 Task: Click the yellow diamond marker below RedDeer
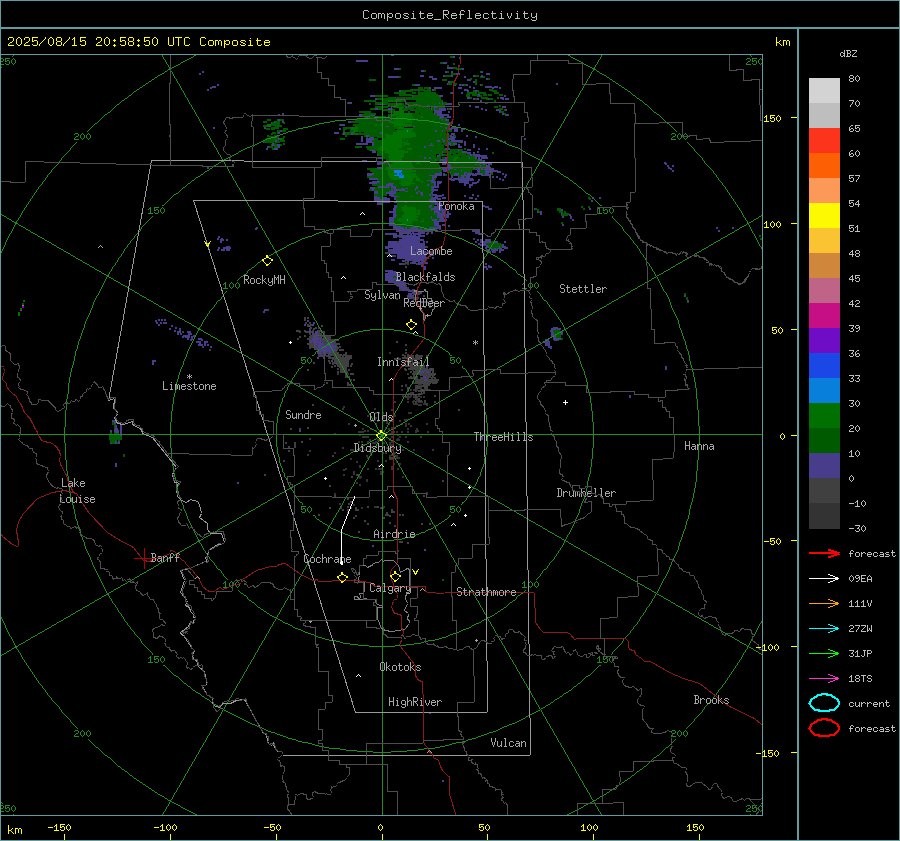pyautogui.click(x=411, y=325)
